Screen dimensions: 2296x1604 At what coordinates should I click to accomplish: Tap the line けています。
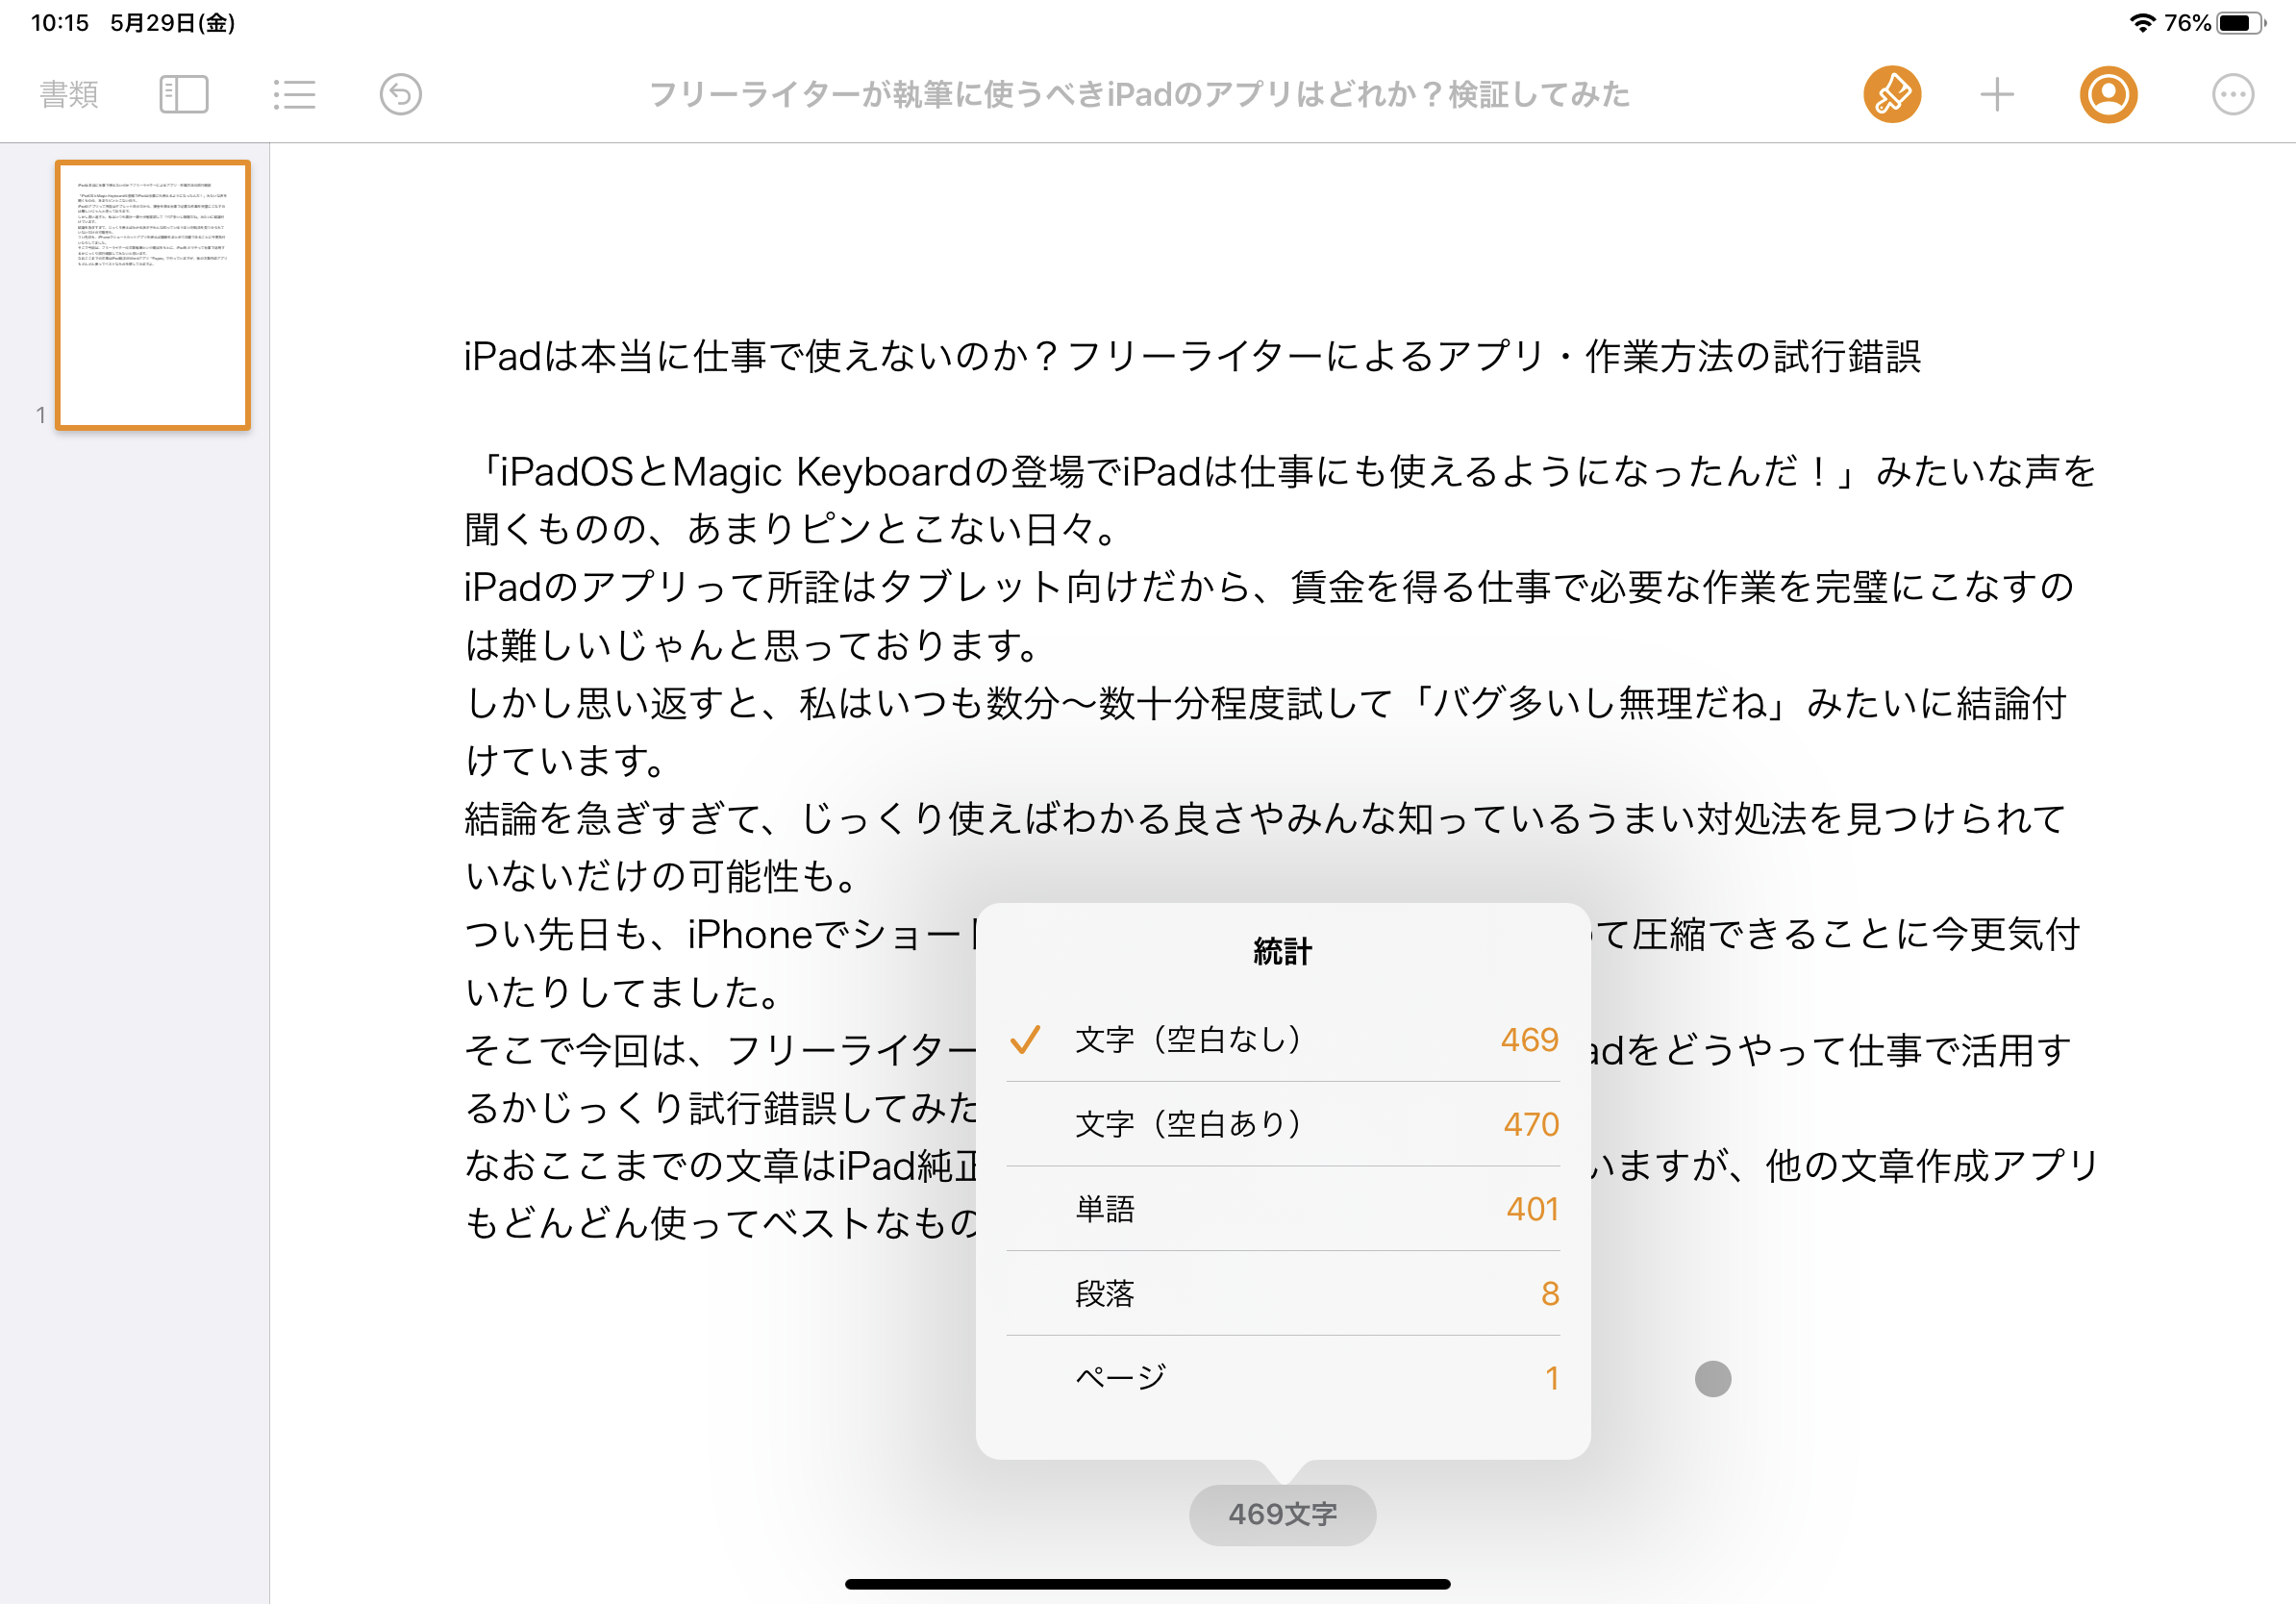(x=566, y=760)
